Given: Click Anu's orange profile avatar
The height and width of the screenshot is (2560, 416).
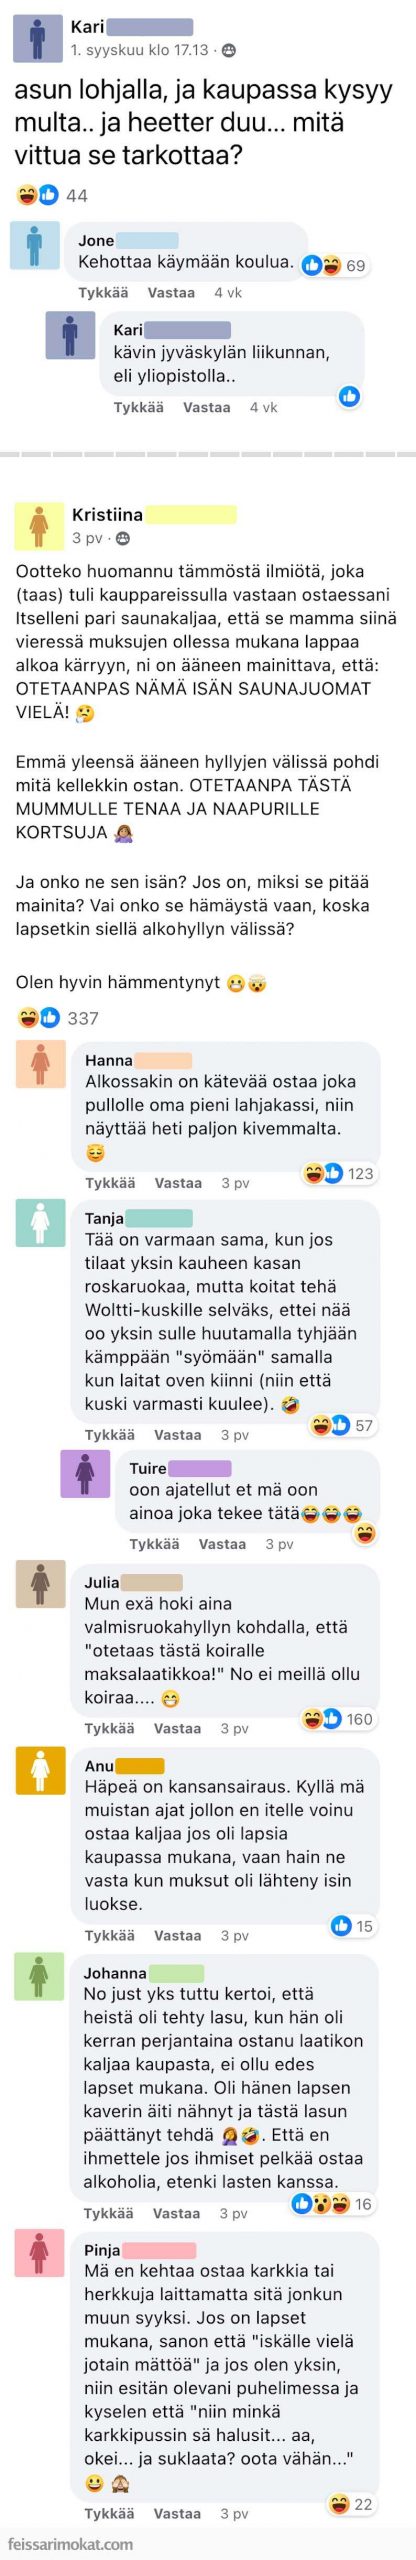Looking at the screenshot, I should (40, 1770).
